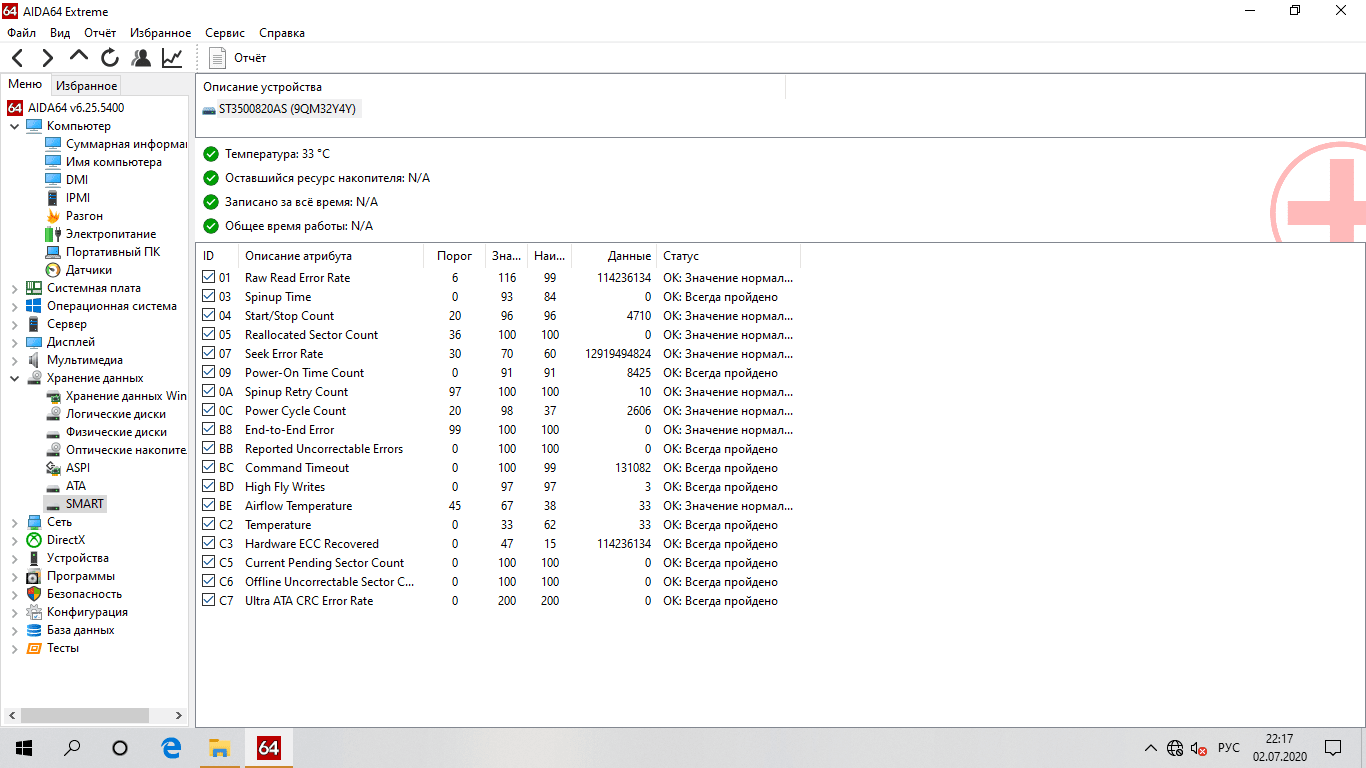The height and width of the screenshot is (768, 1366).
Task: Sort by the Статус column header
Action: click(728, 256)
